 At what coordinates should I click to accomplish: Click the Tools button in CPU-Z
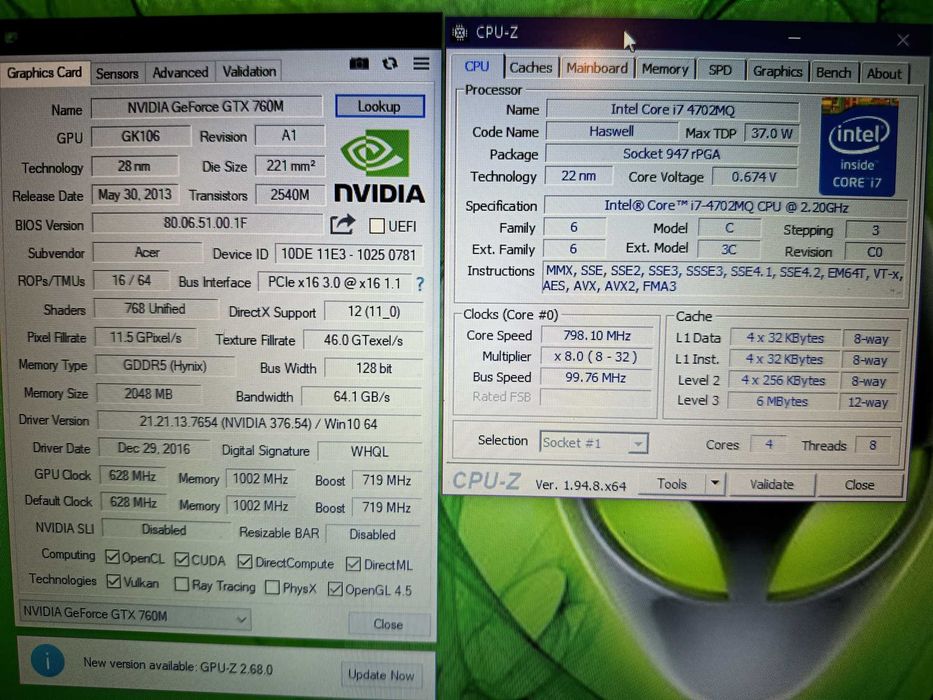coord(672,484)
